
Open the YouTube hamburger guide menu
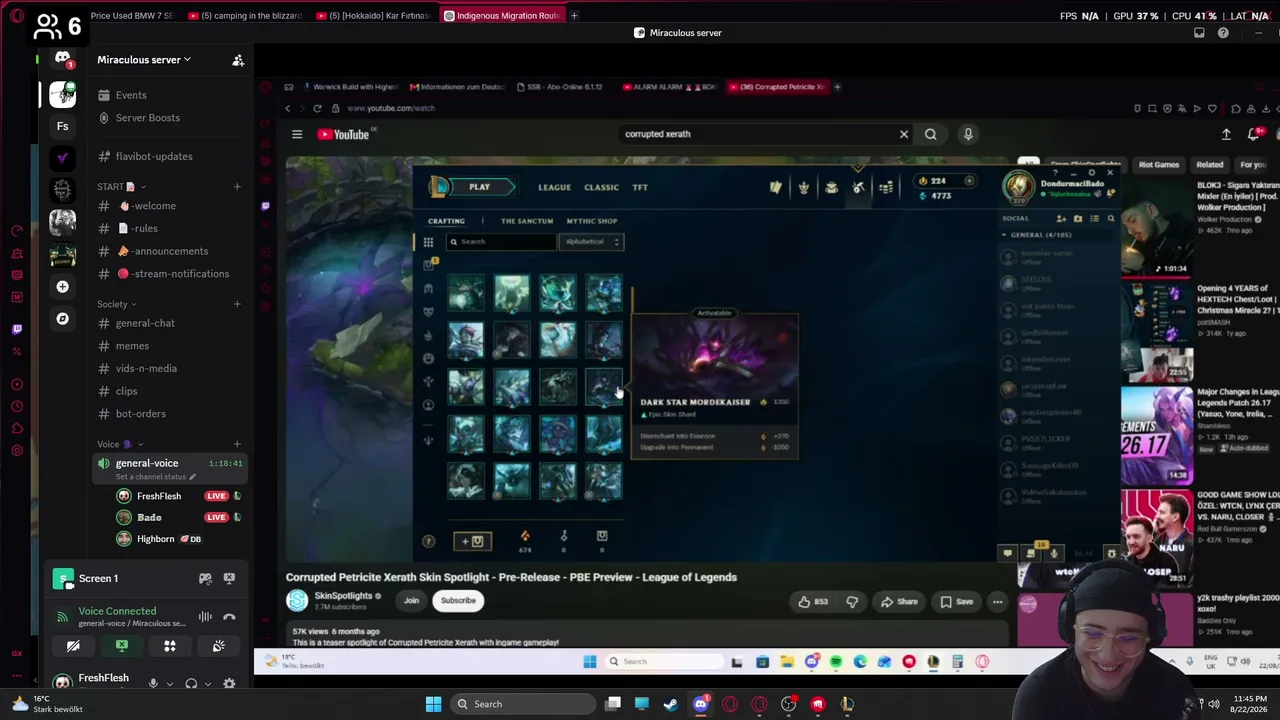(x=297, y=134)
